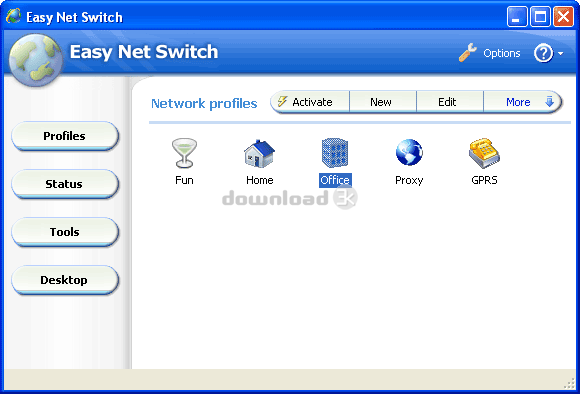This screenshot has height=394, width=580.
Task: Open the Tools section
Action: (x=65, y=232)
